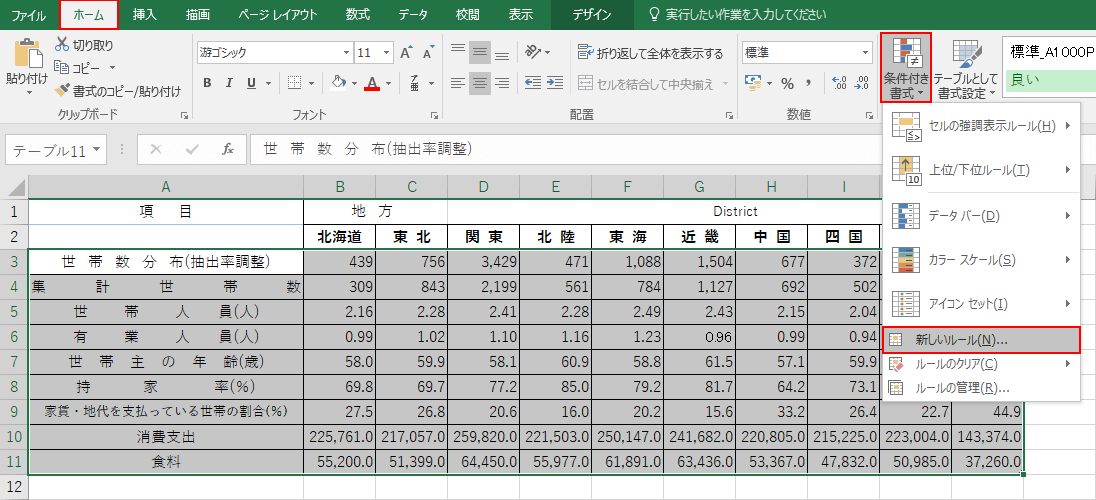Click the text orientation icon
This screenshot has width=1096, height=500.
pos(534,52)
